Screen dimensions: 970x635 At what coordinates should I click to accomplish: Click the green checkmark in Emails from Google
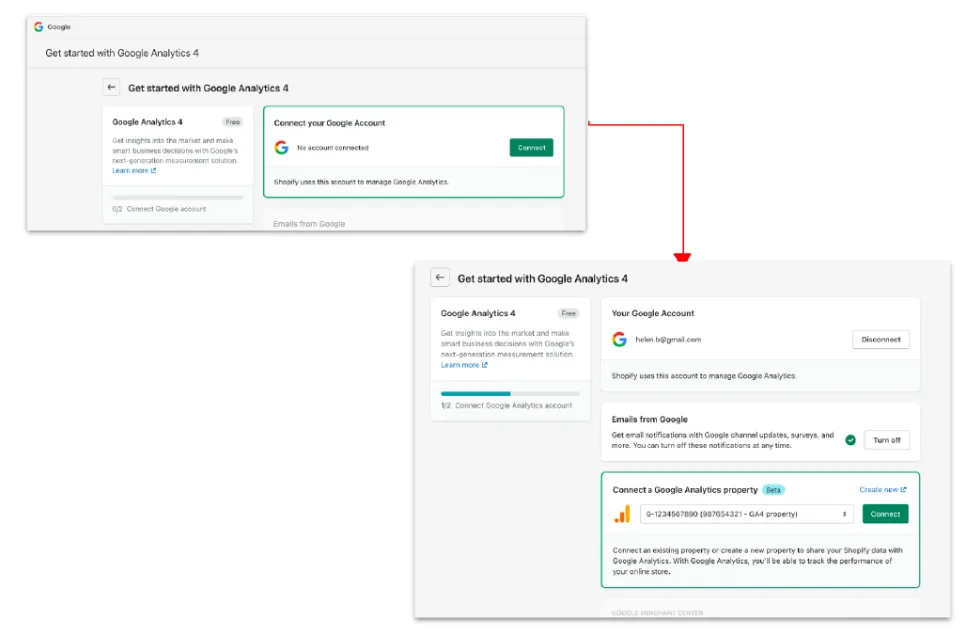pyautogui.click(x=851, y=440)
